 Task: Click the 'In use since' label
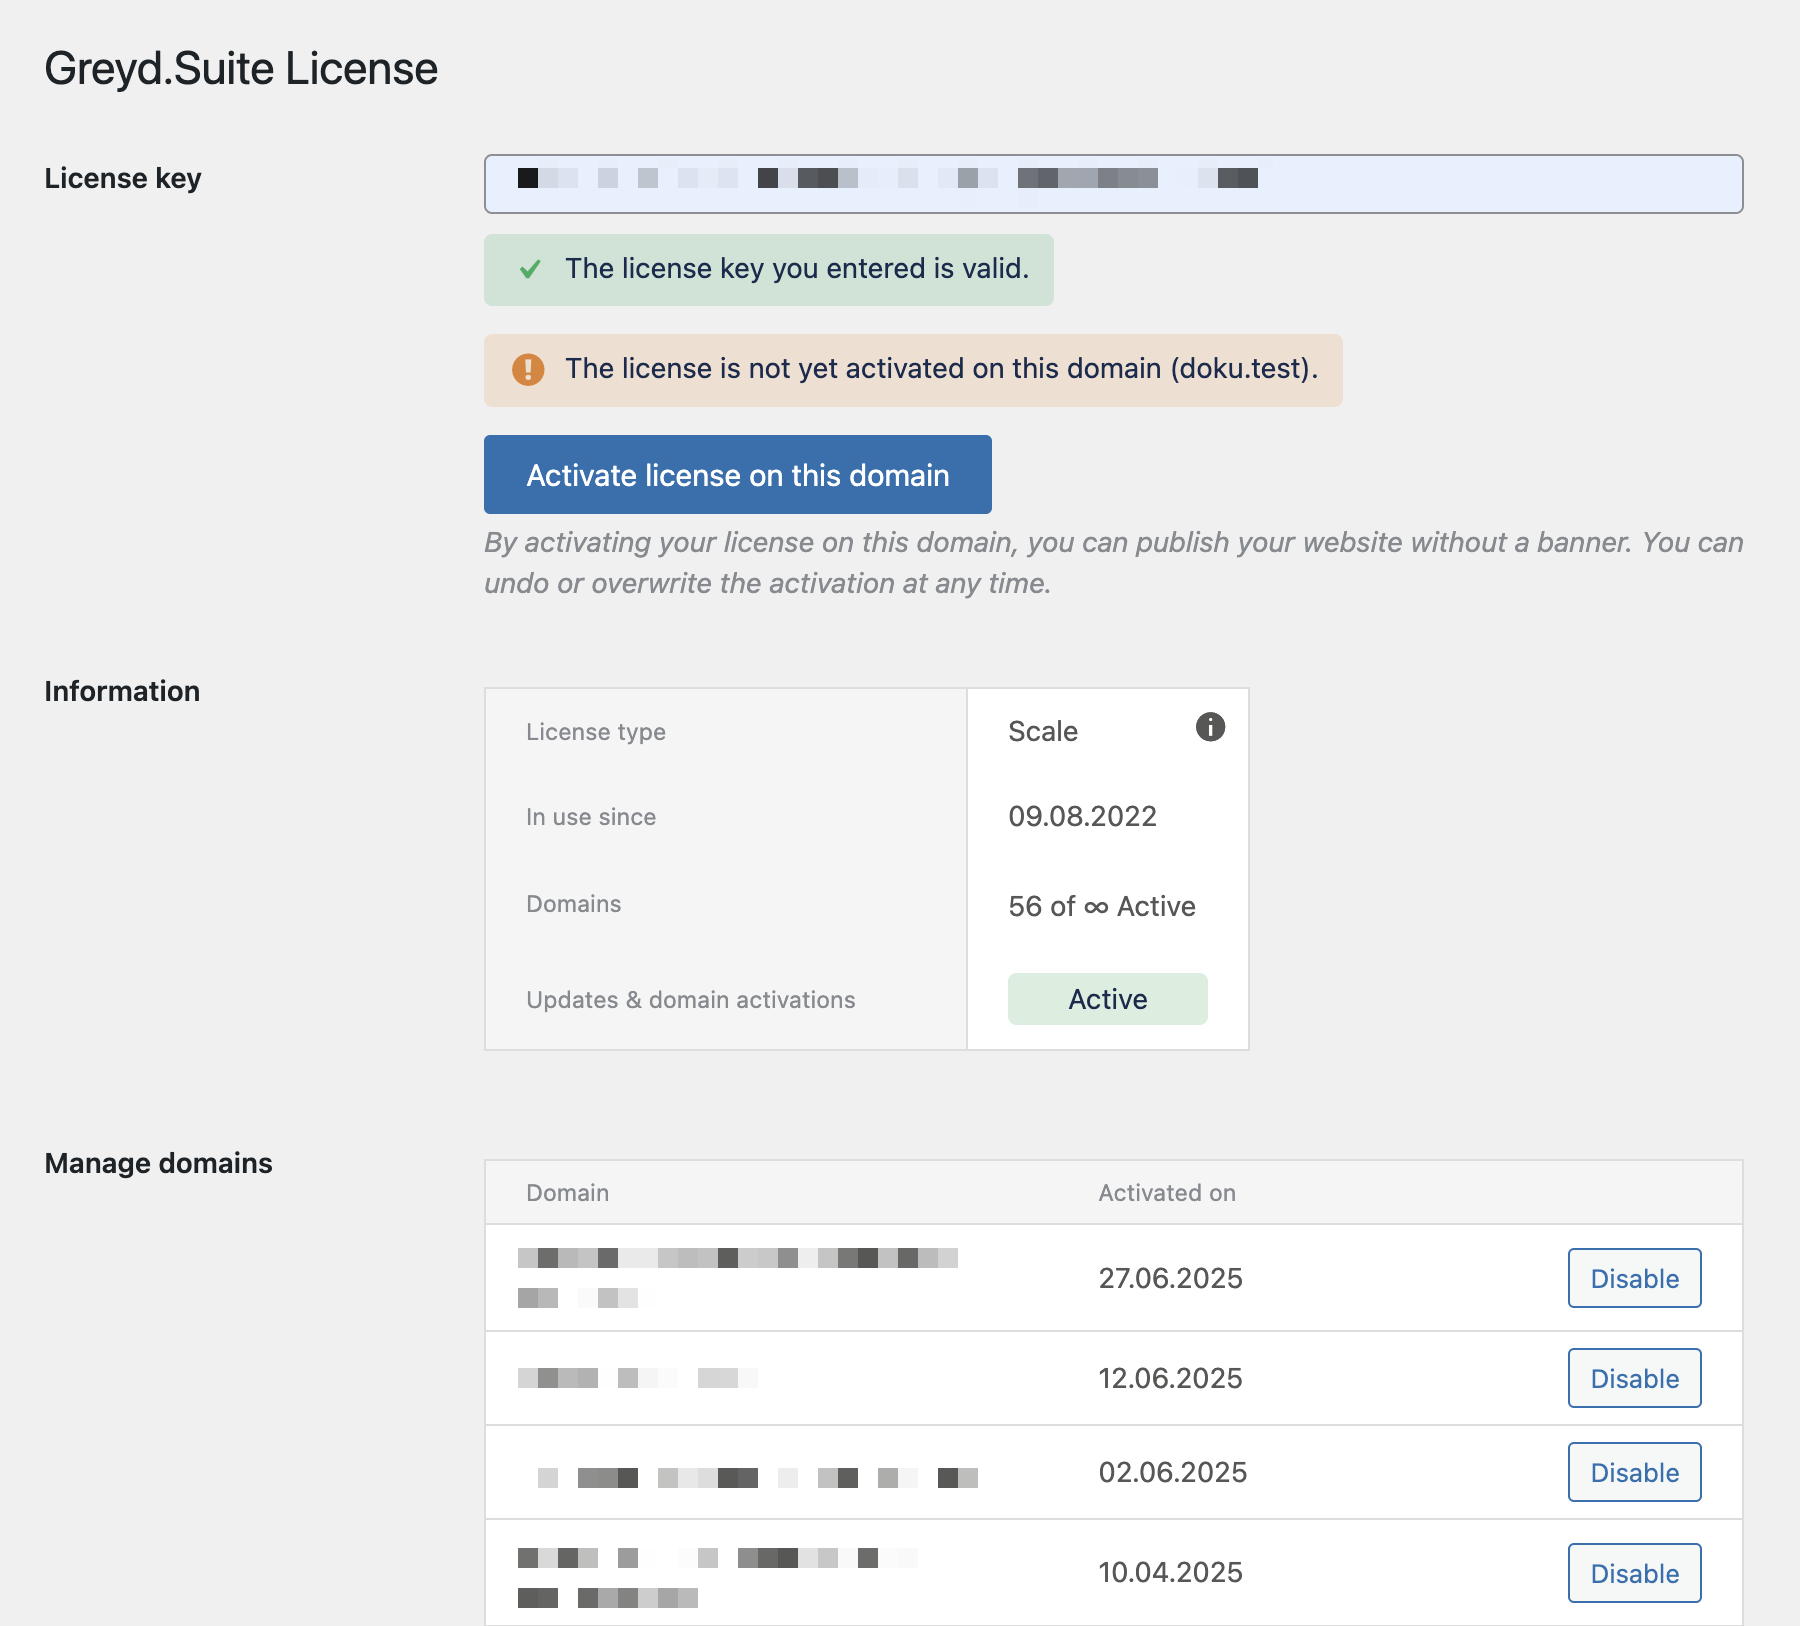[591, 817]
